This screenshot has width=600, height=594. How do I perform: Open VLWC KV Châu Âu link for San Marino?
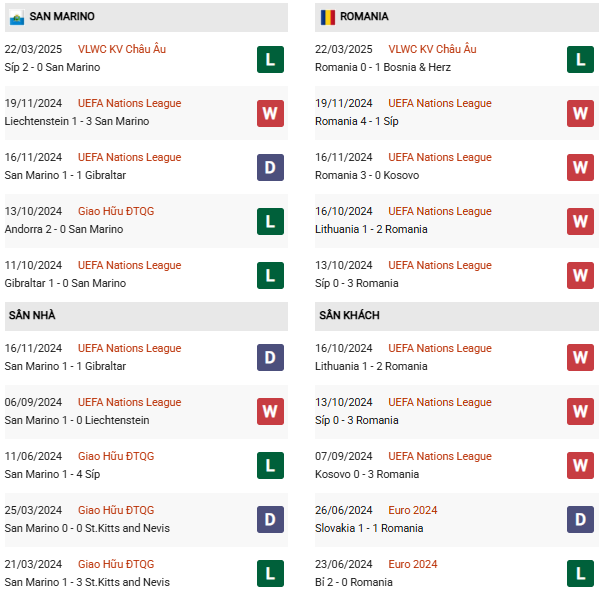pos(122,49)
